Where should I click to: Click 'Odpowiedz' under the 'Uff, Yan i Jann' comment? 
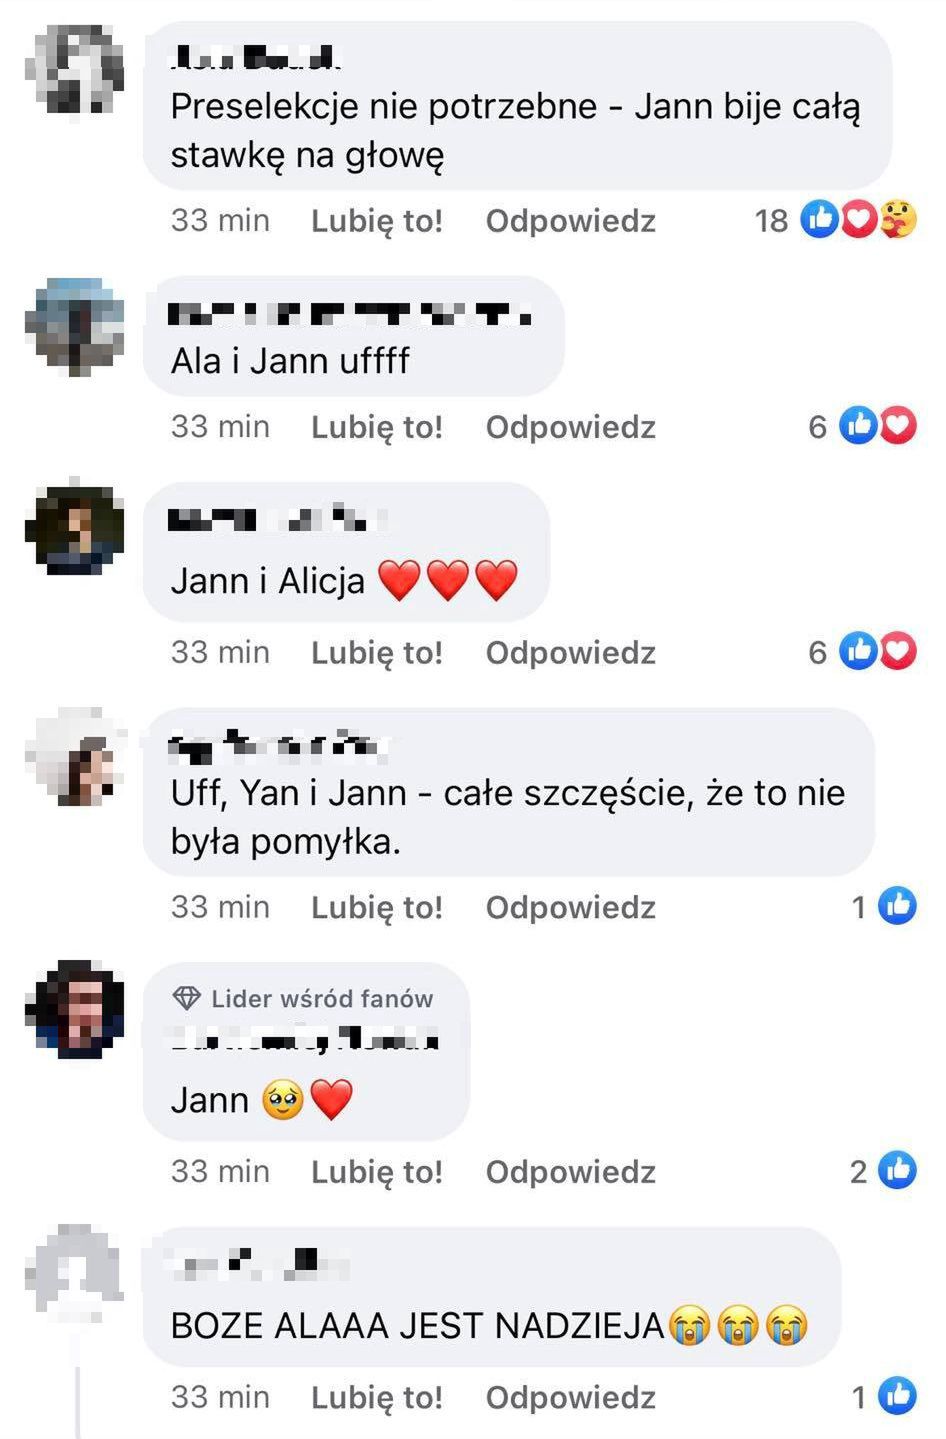point(571,907)
